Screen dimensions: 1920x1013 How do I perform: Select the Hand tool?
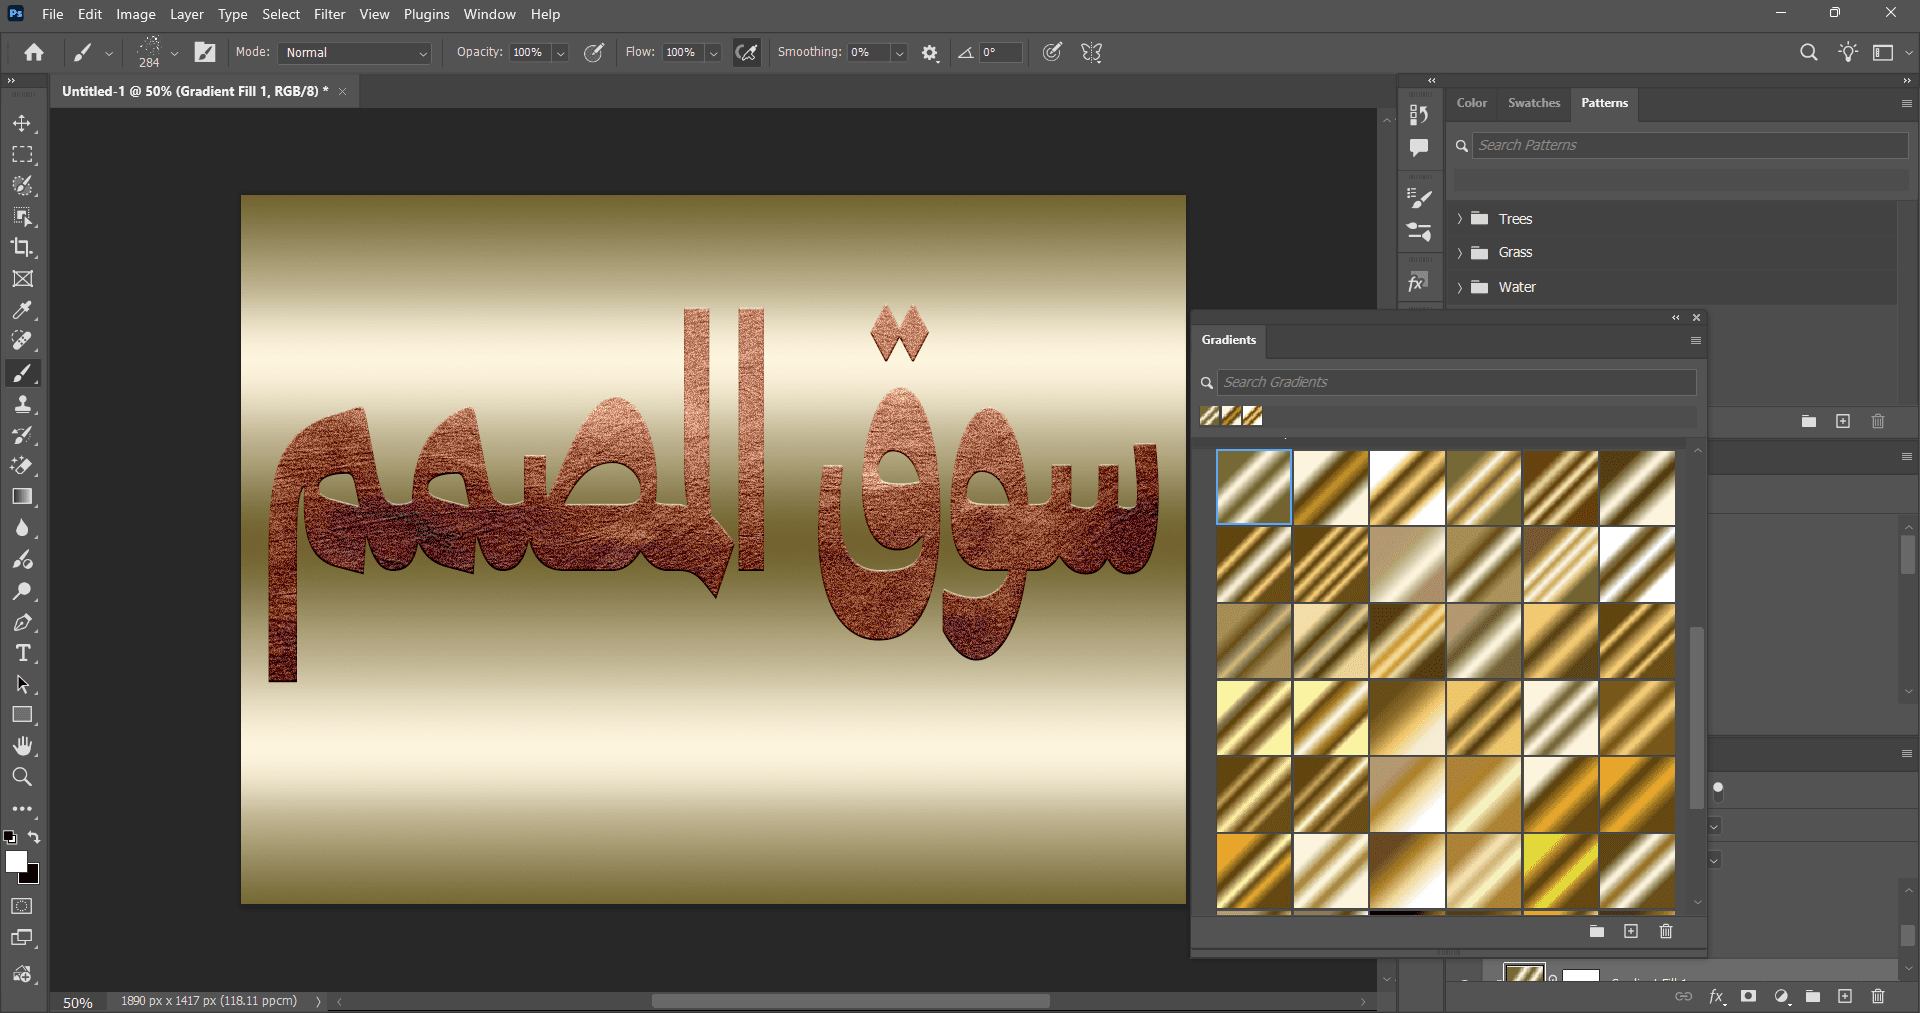click(22, 746)
